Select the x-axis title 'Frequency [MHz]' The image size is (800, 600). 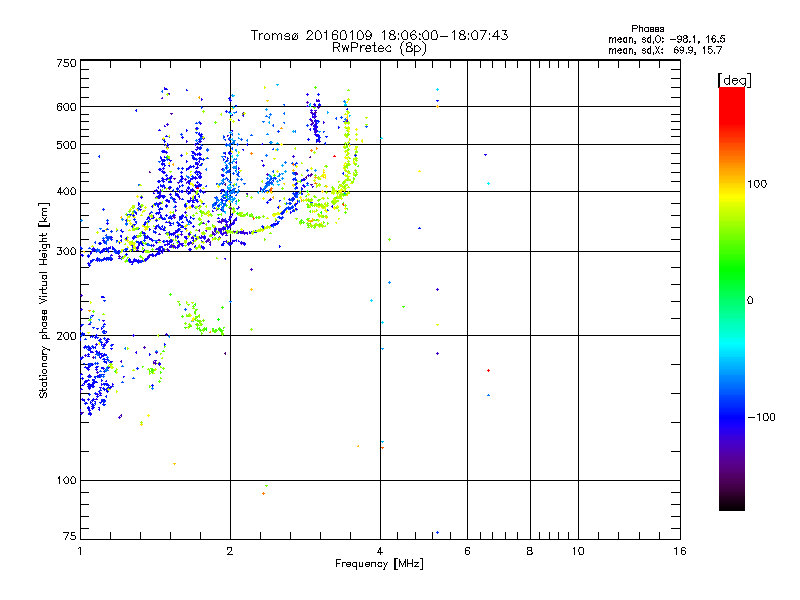pyautogui.click(x=379, y=564)
